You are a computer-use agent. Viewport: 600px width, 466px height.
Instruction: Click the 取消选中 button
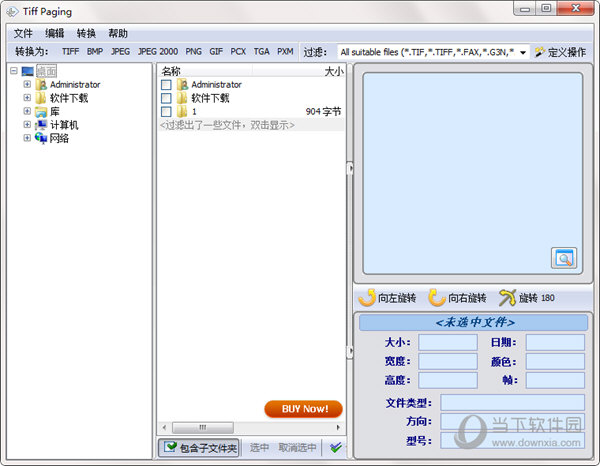[297, 448]
